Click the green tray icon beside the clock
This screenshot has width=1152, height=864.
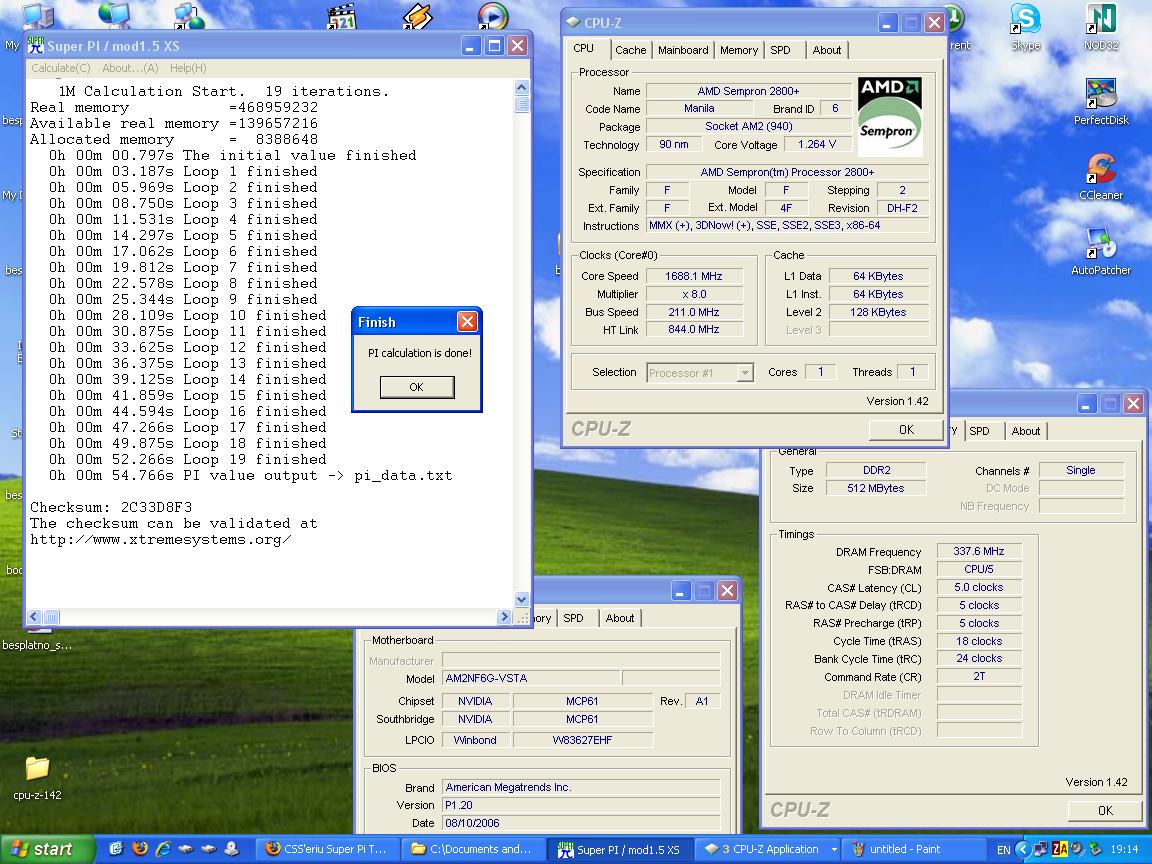(1095, 849)
